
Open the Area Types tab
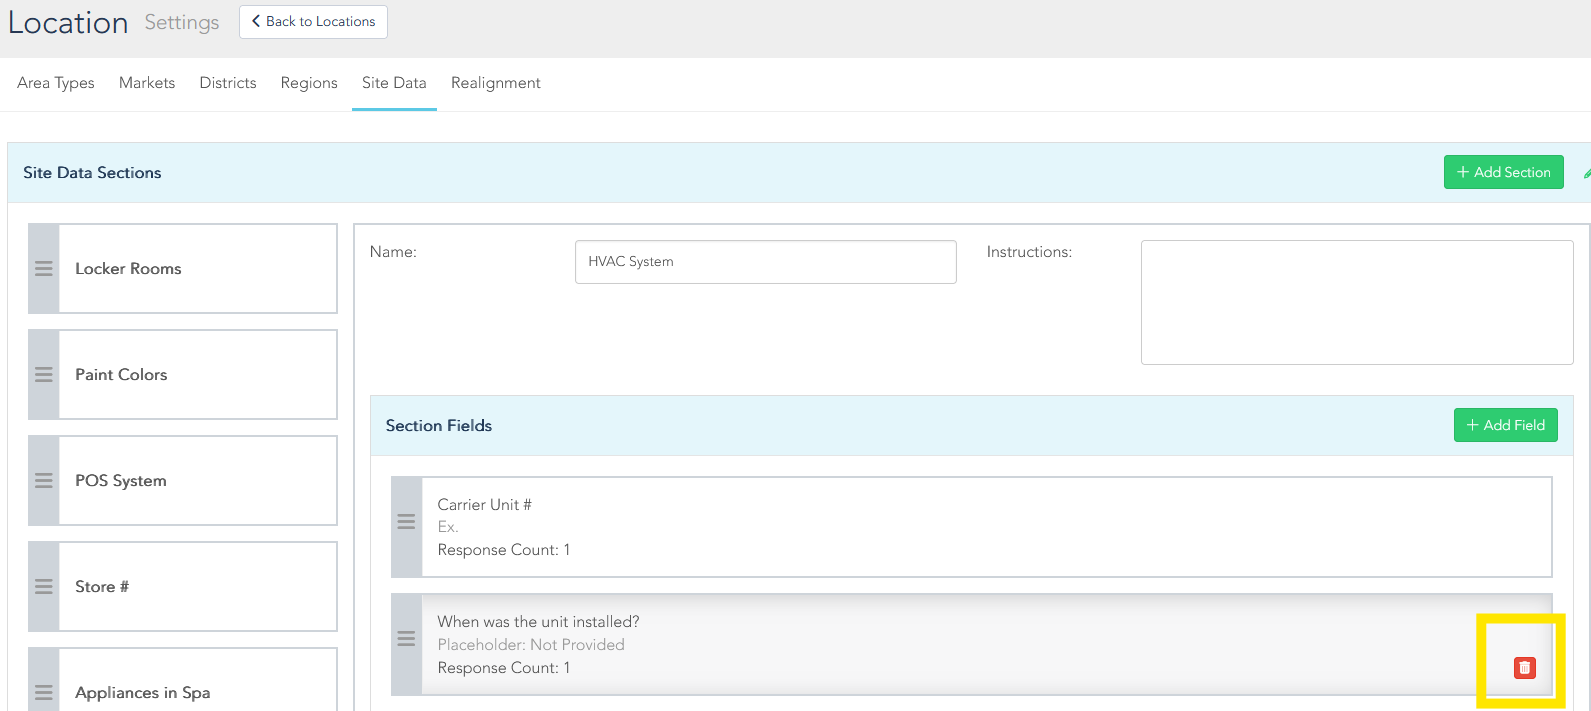click(x=56, y=83)
